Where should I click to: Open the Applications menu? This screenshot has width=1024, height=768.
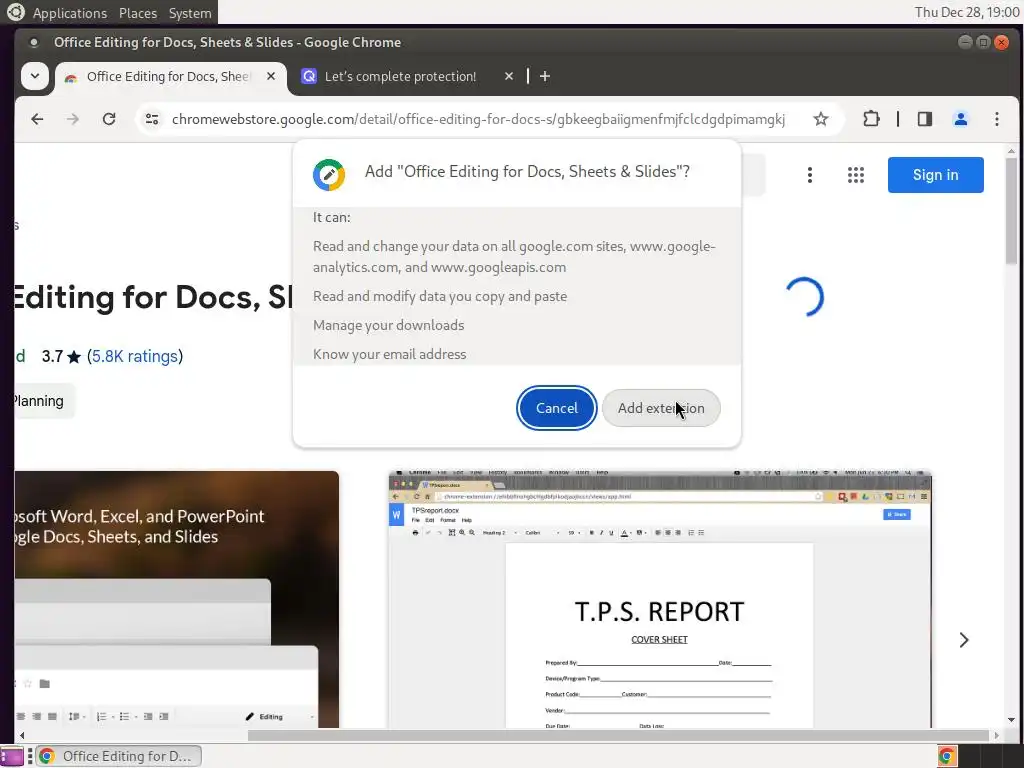click(69, 13)
